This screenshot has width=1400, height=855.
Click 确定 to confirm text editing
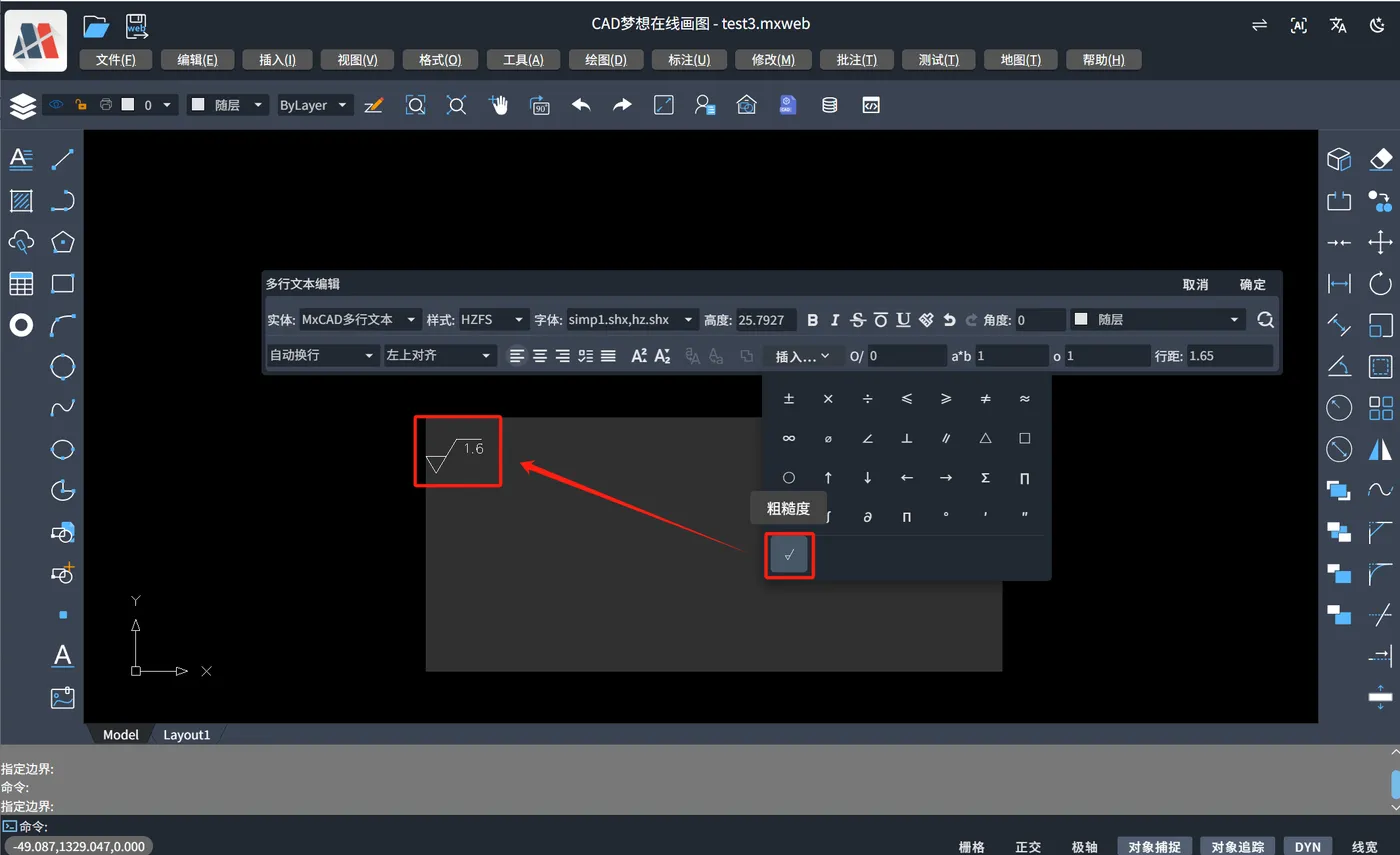pyautogui.click(x=1252, y=284)
